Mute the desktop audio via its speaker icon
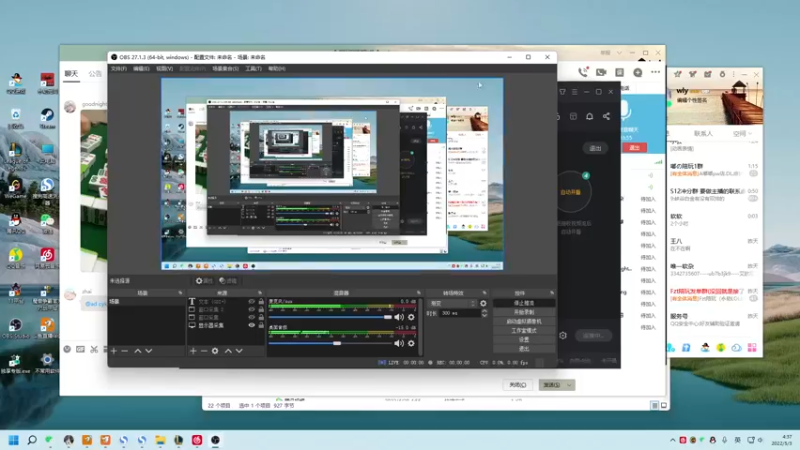The width and height of the screenshot is (800, 450). point(399,343)
